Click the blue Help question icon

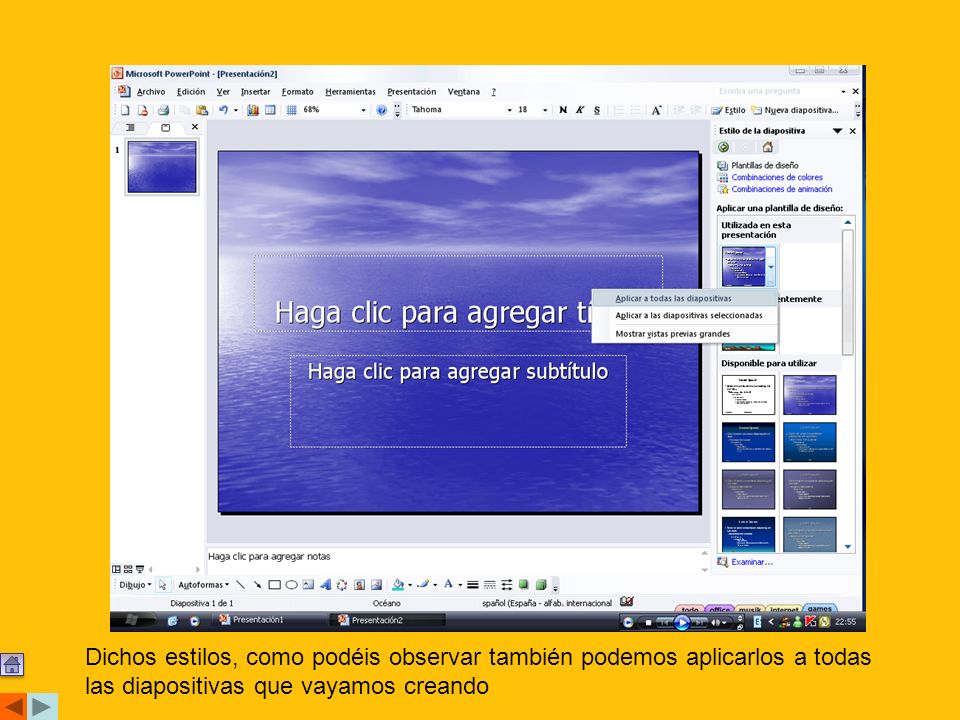[x=381, y=110]
